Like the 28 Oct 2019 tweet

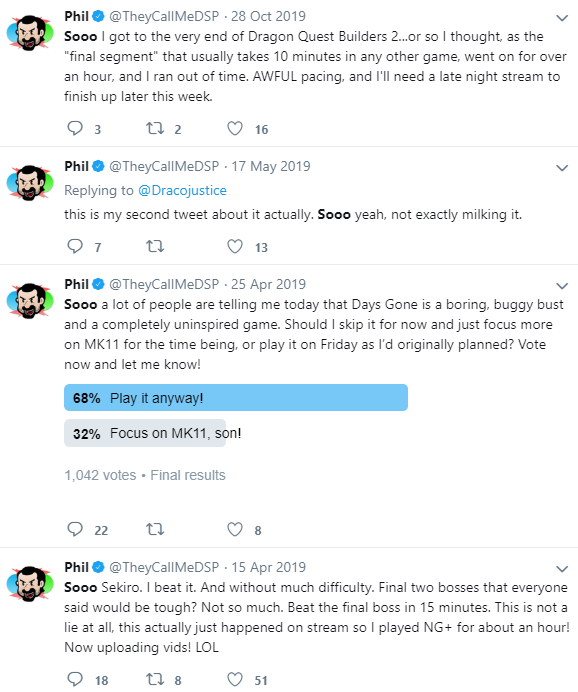point(235,128)
